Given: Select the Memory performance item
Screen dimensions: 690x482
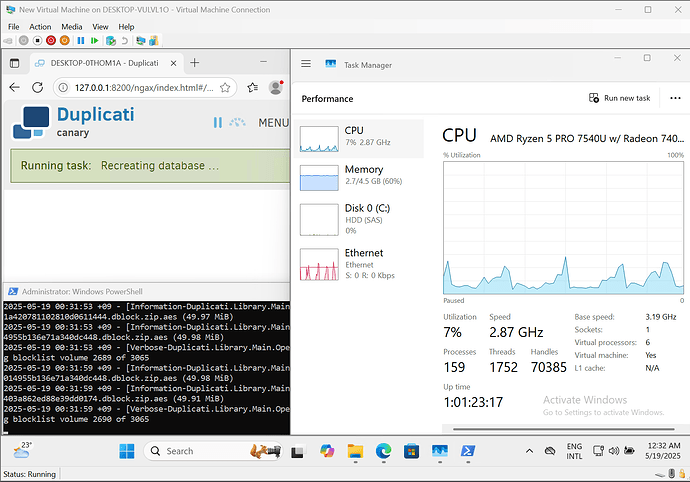Looking at the screenshot, I should [359, 177].
